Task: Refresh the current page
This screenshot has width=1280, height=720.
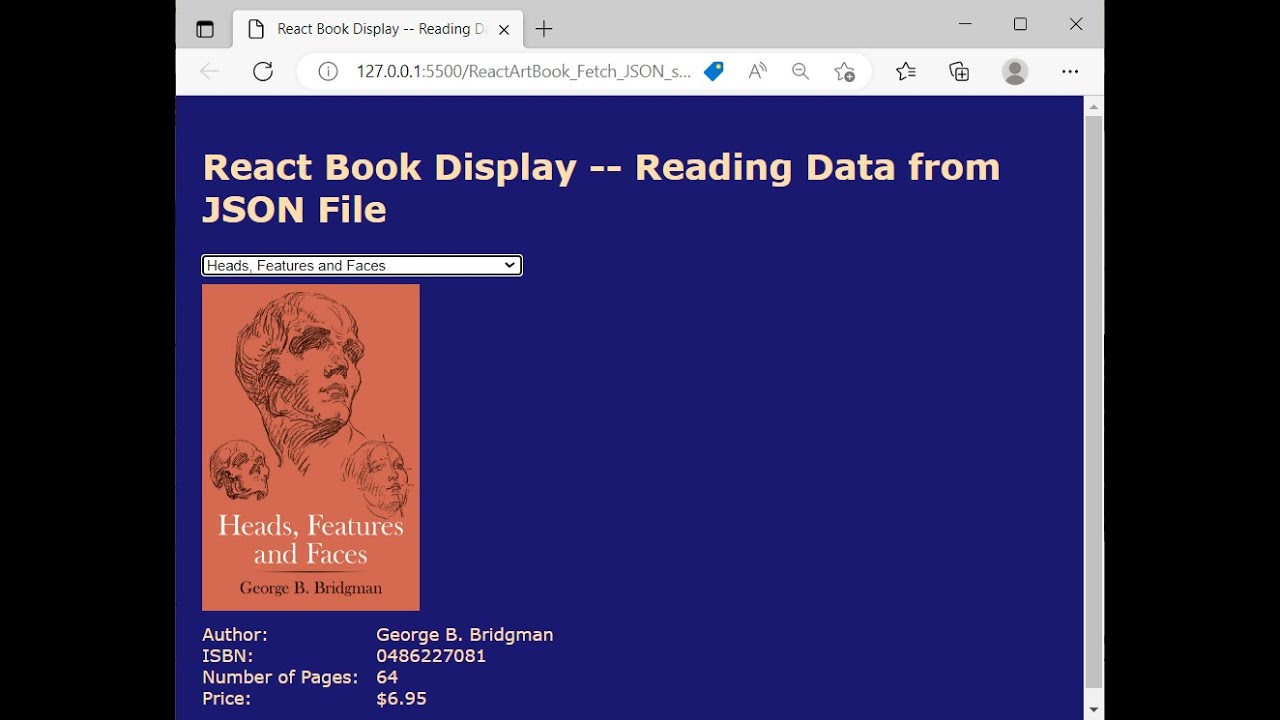Action: pyautogui.click(x=263, y=71)
